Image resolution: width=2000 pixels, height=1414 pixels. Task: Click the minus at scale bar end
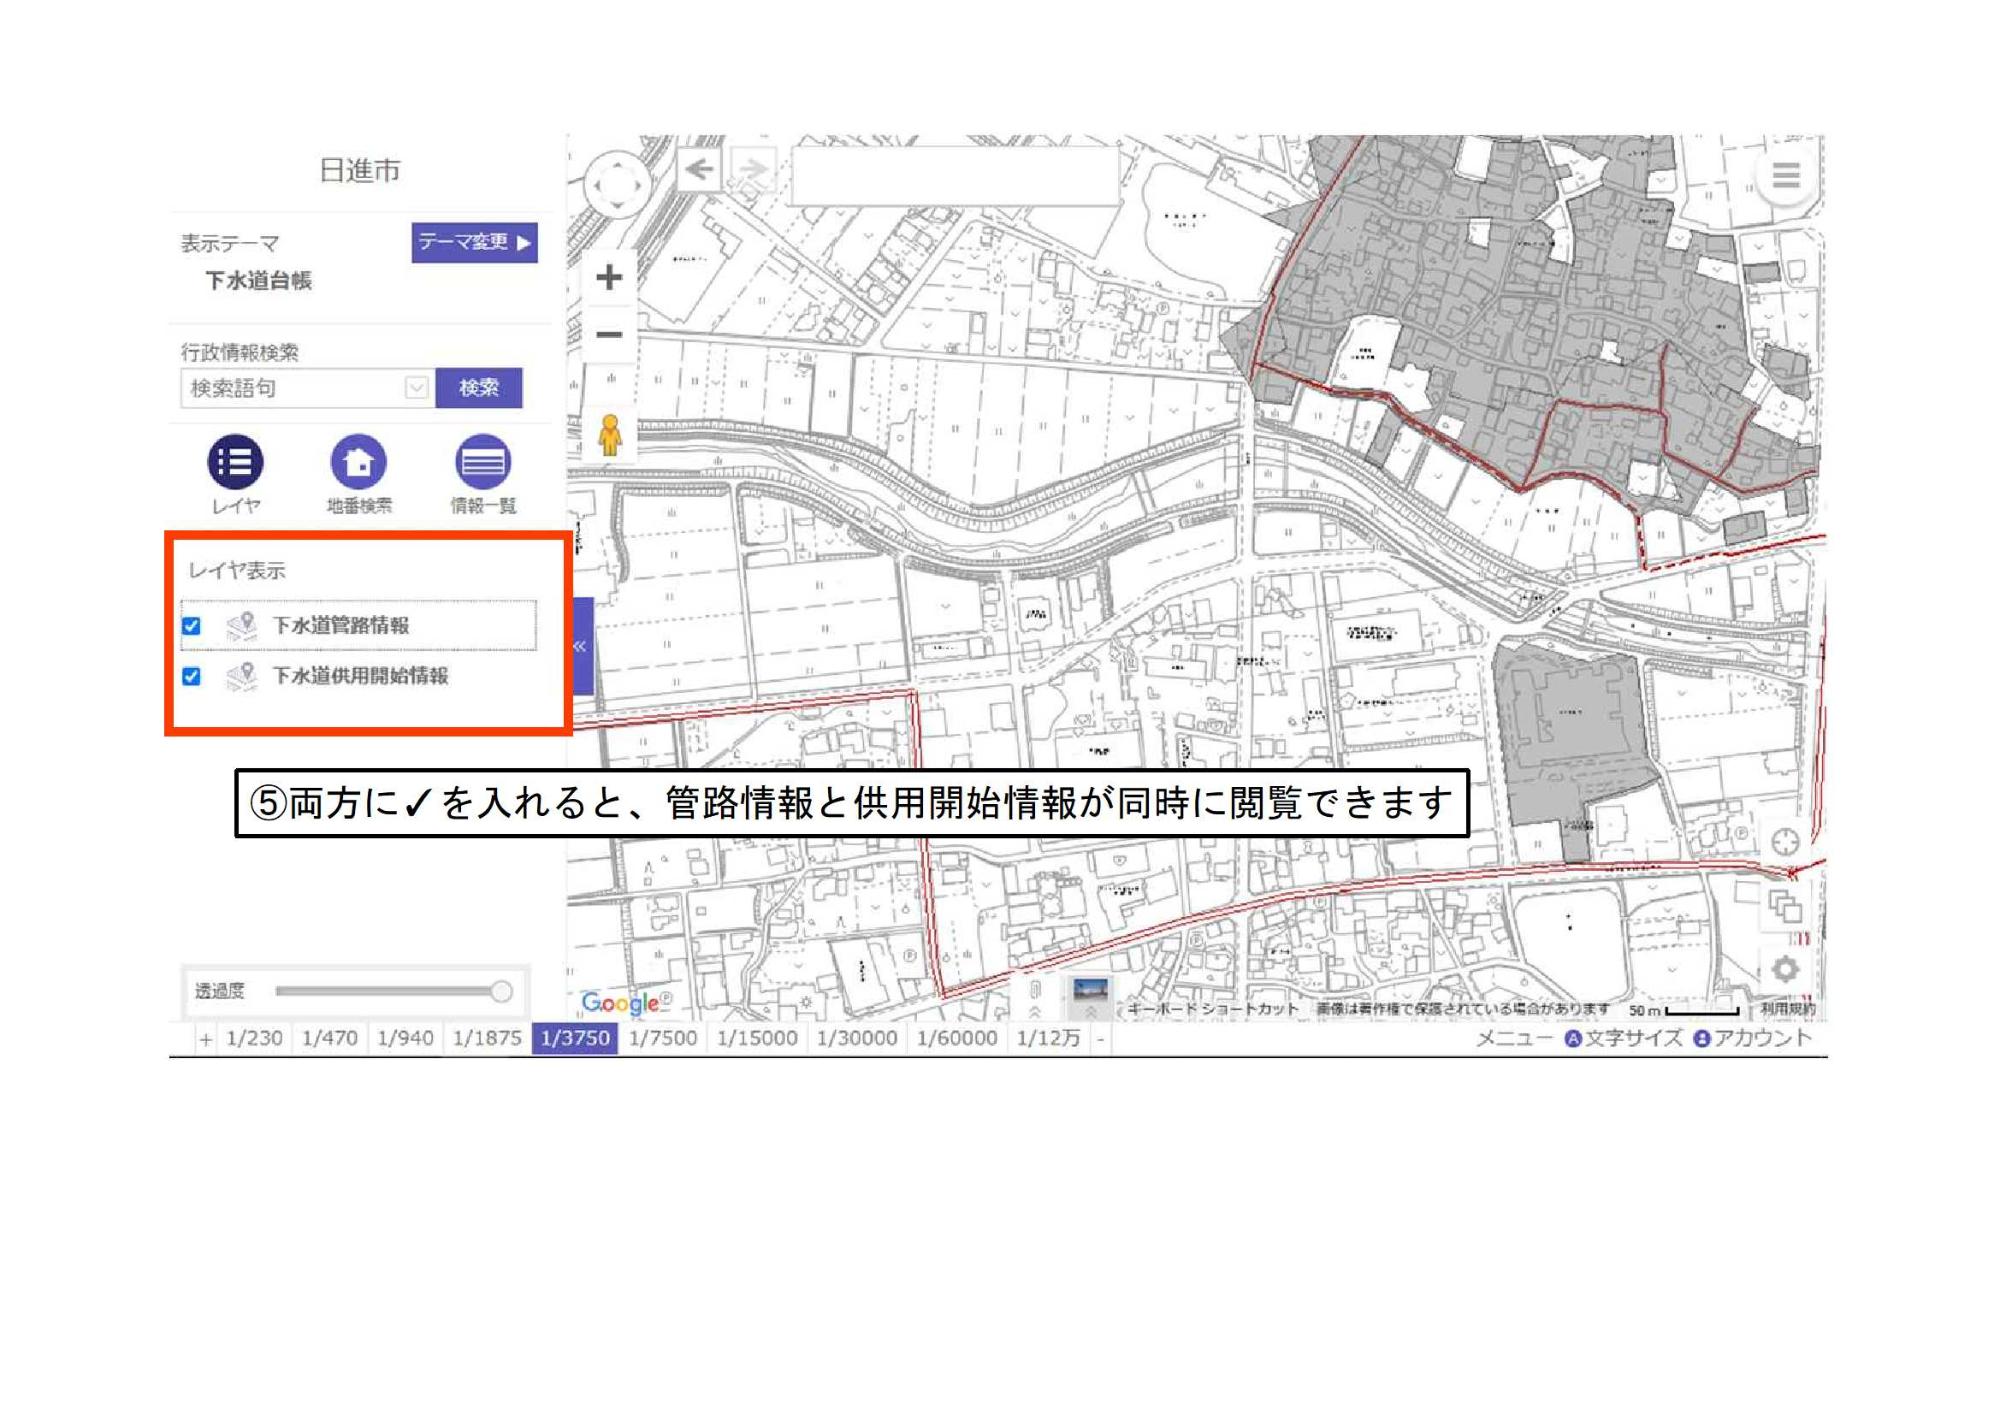[x=1100, y=1039]
